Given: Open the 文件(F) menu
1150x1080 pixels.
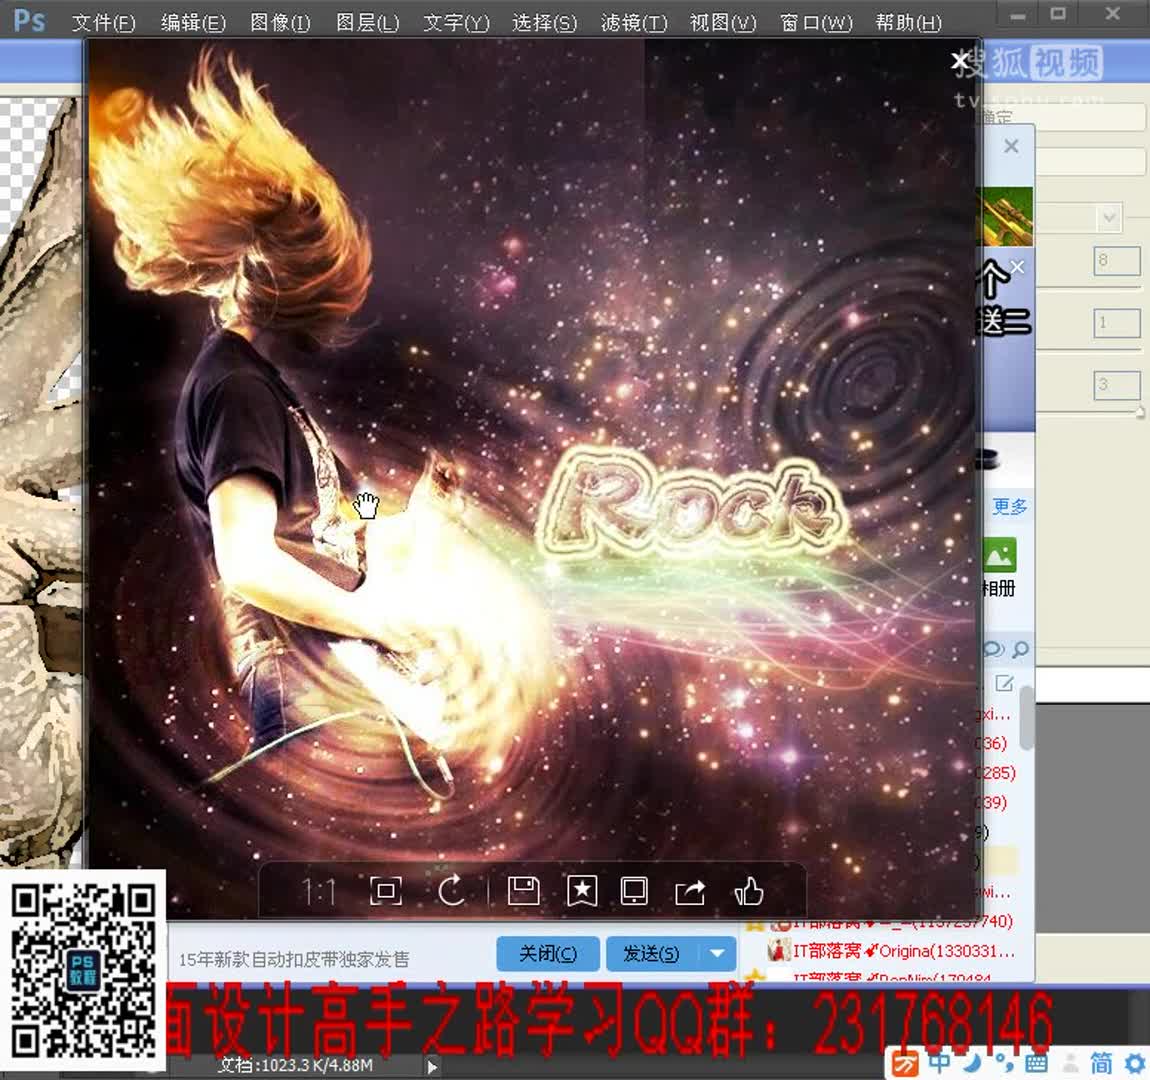Looking at the screenshot, I should pos(103,23).
